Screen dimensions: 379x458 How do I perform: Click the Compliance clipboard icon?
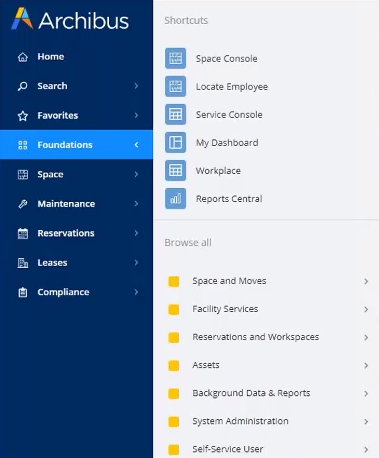point(23,292)
